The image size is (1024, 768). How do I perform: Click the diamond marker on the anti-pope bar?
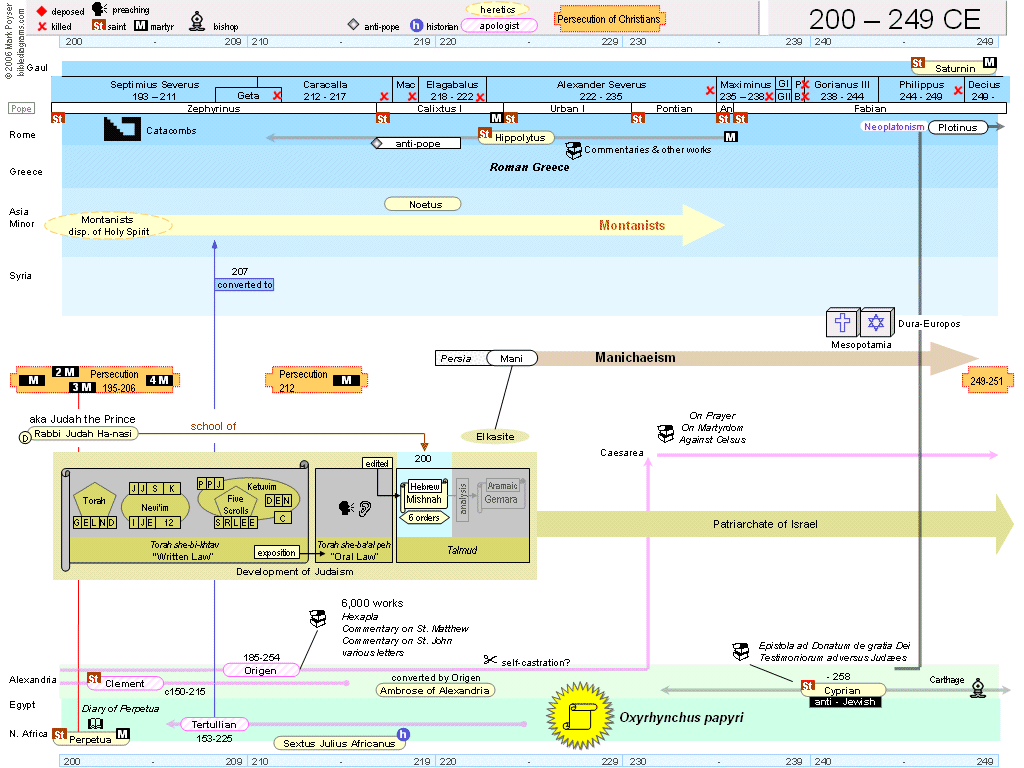pos(377,144)
